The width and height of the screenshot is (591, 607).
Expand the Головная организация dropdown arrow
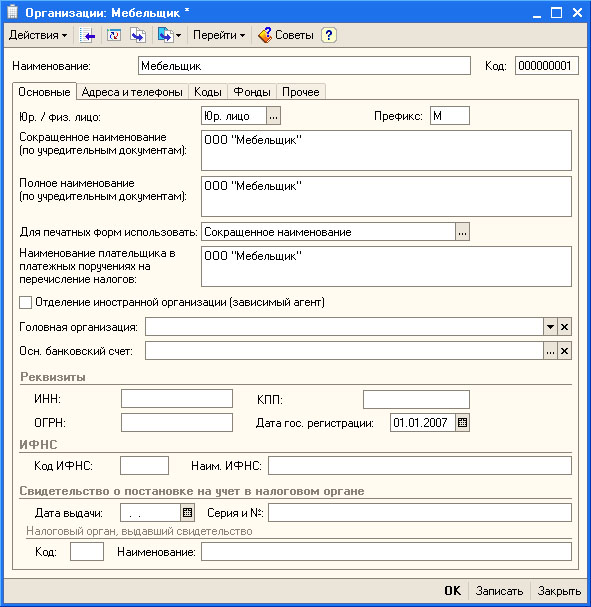(550, 327)
